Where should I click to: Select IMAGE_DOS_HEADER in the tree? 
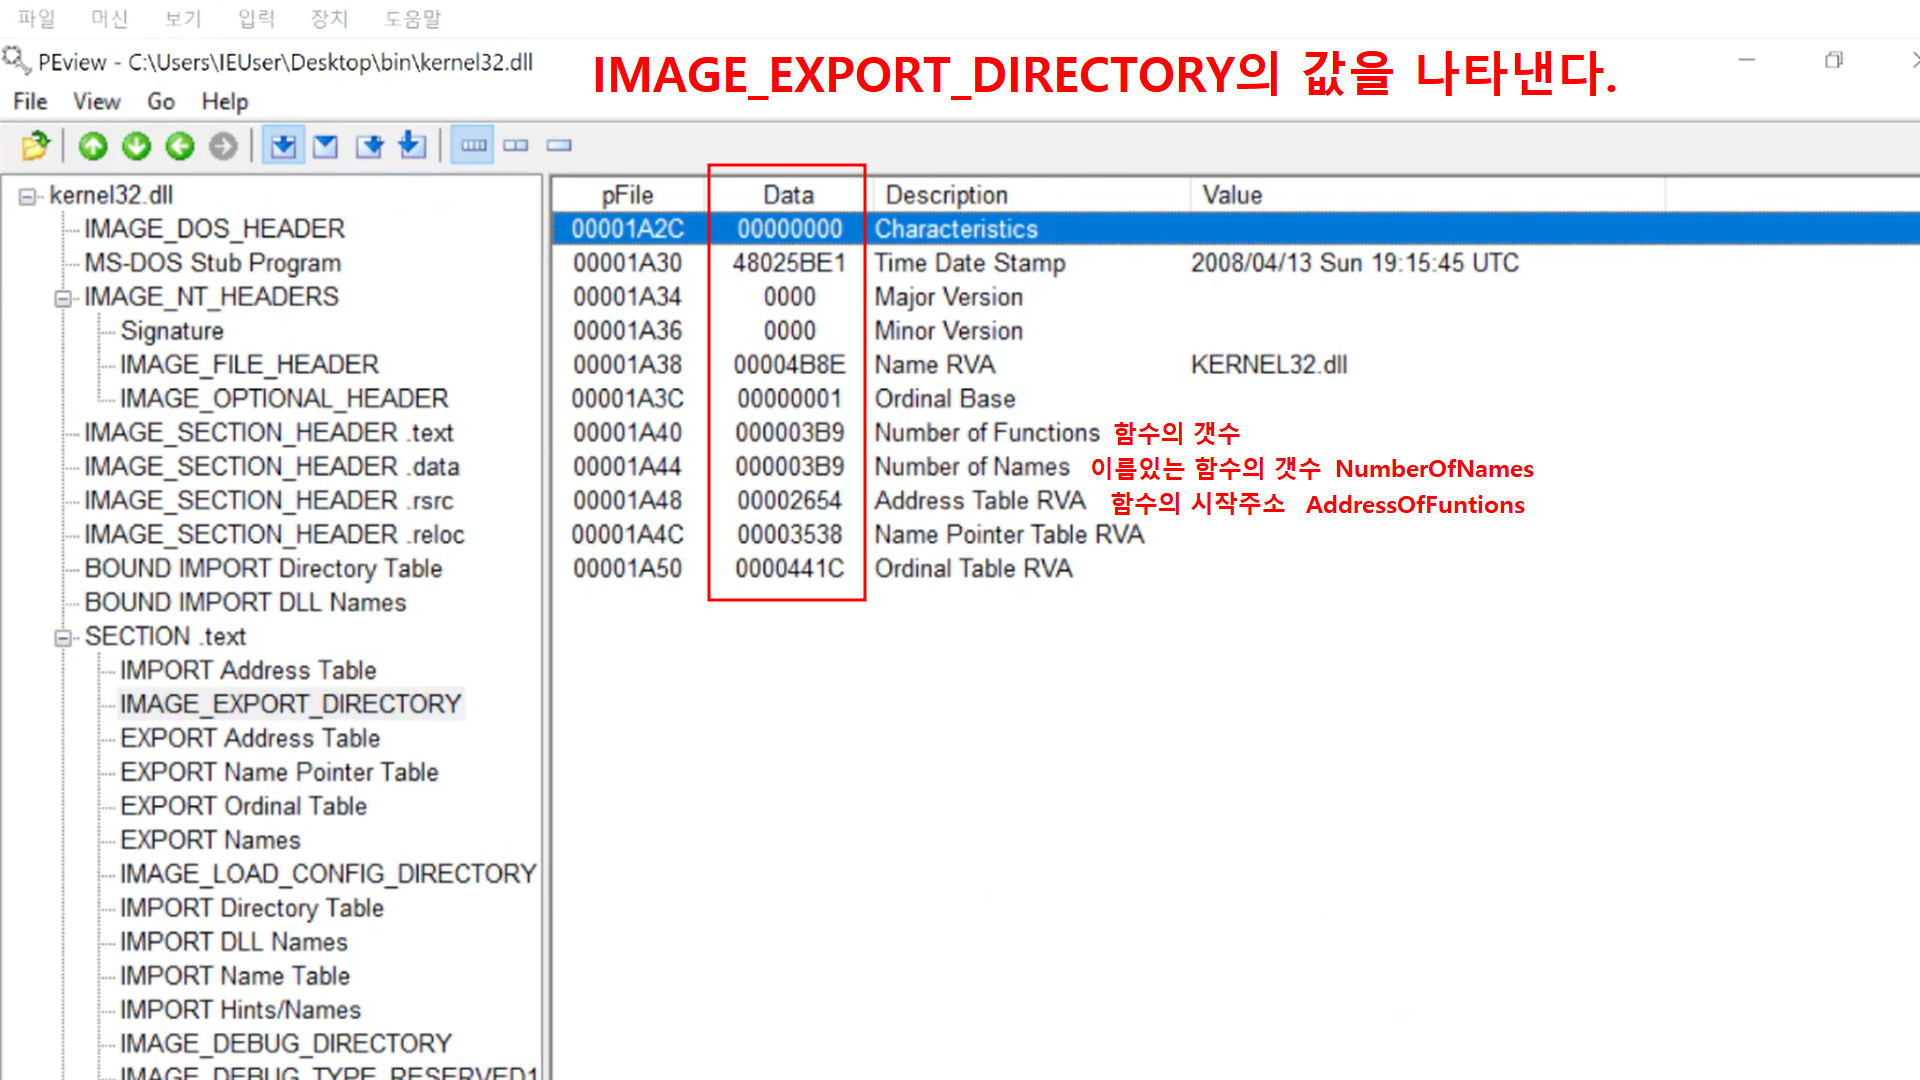pyautogui.click(x=214, y=229)
